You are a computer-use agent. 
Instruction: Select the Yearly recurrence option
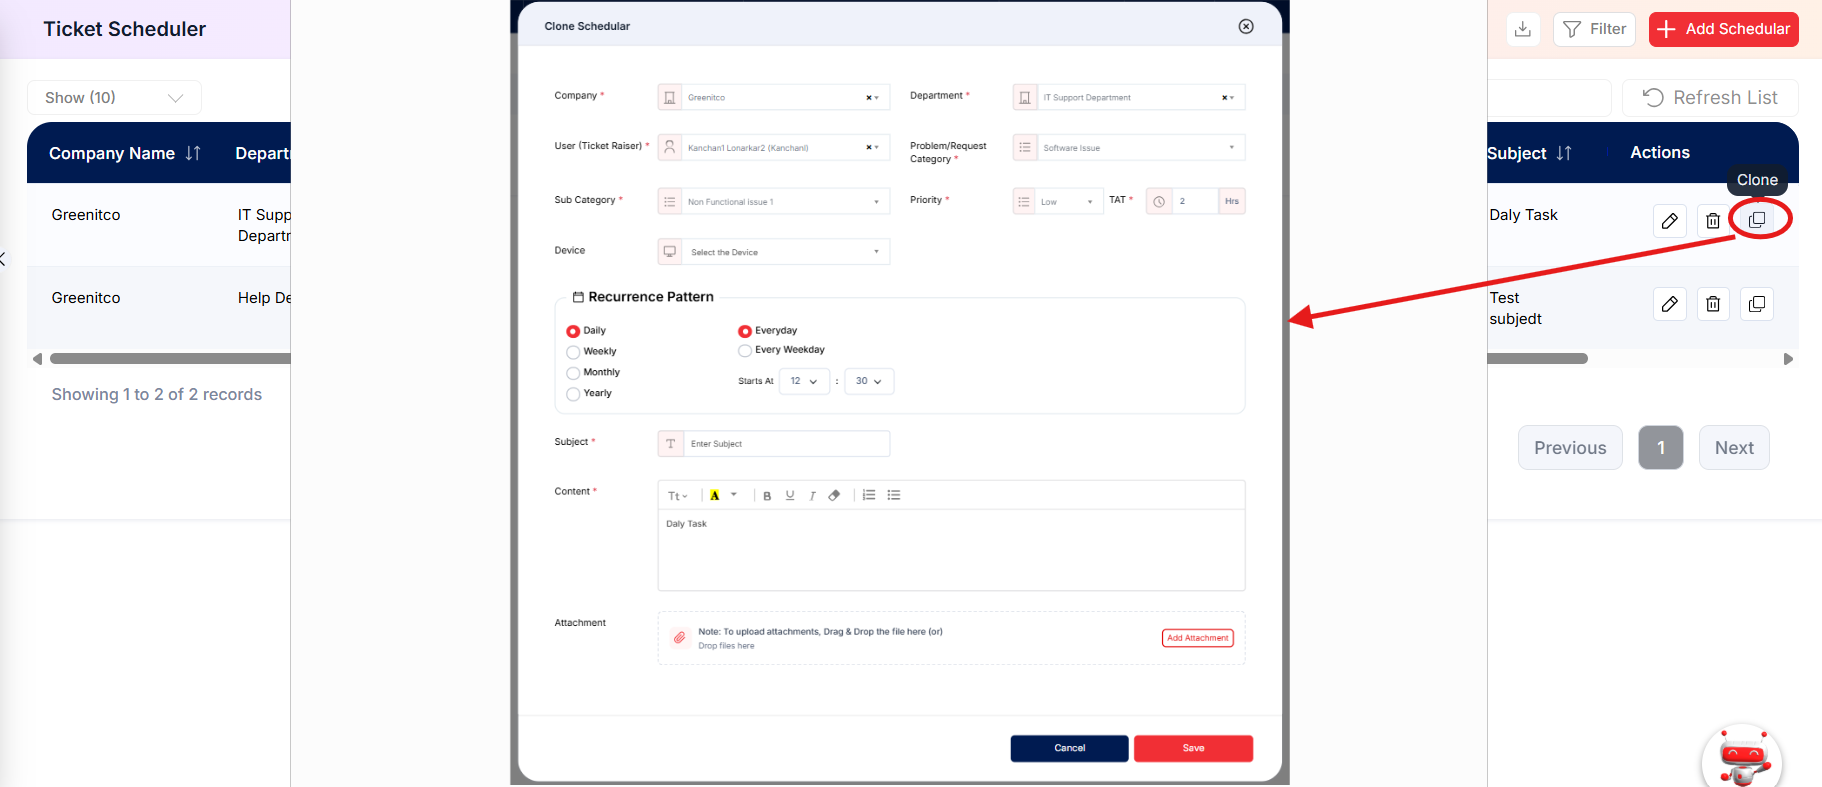[x=573, y=394]
